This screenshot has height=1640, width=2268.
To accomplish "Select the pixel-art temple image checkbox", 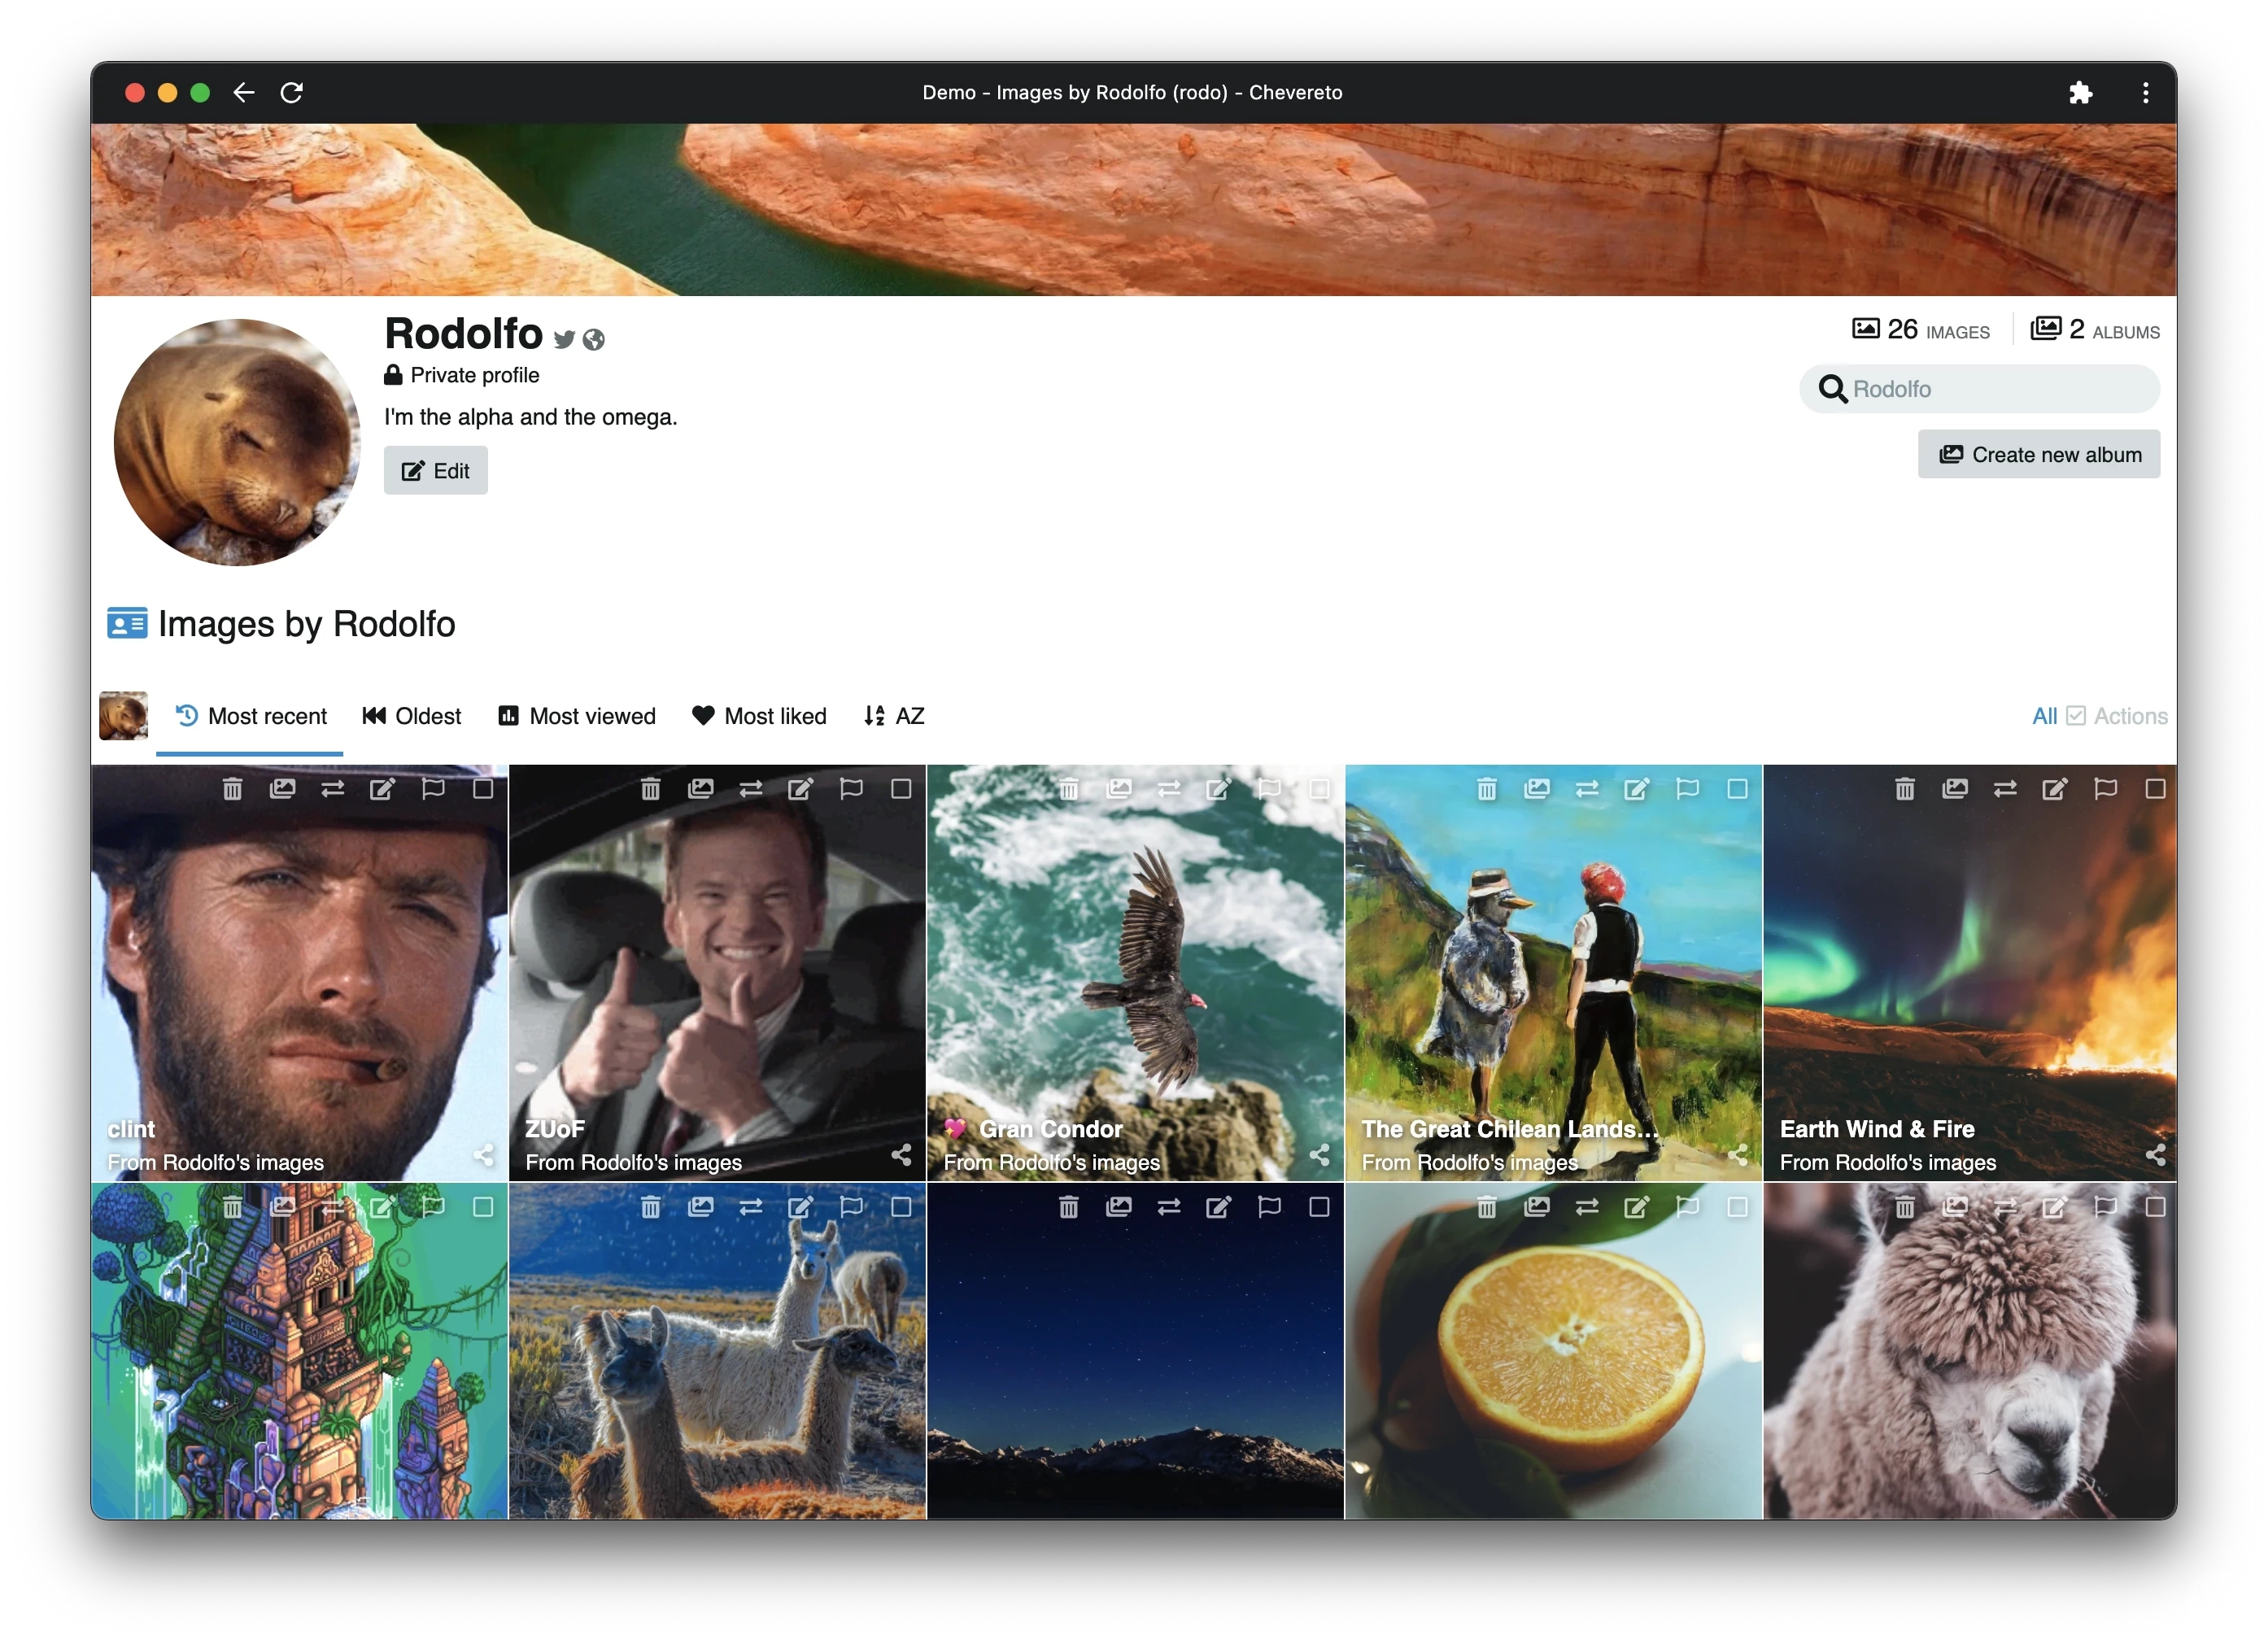I will (x=483, y=1207).
